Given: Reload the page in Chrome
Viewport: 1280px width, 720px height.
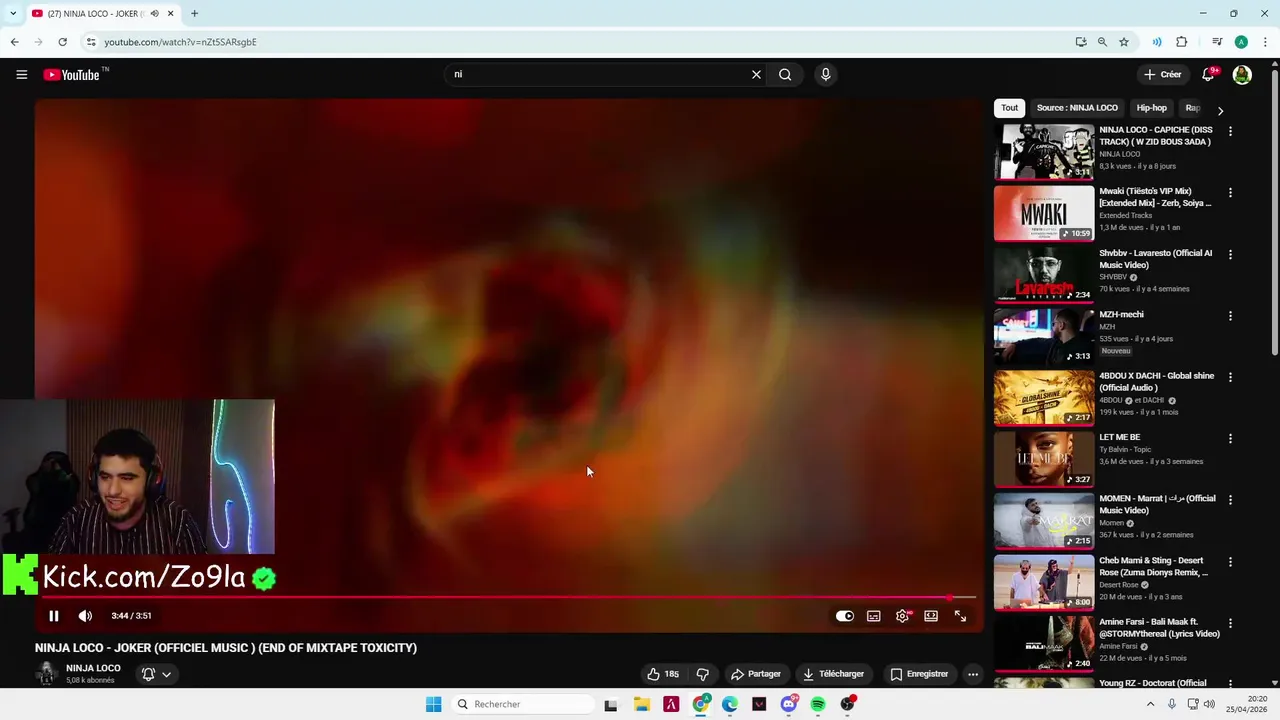Looking at the screenshot, I should click(x=62, y=42).
